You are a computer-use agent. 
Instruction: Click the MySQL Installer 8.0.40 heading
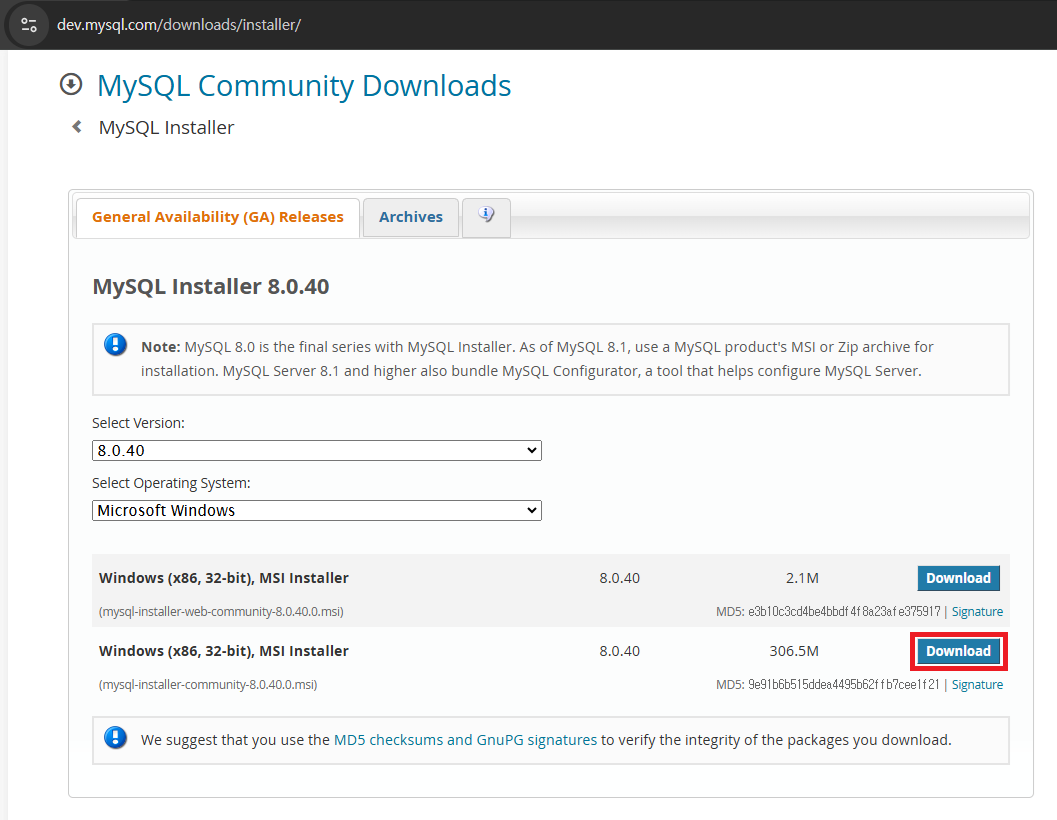click(x=211, y=287)
